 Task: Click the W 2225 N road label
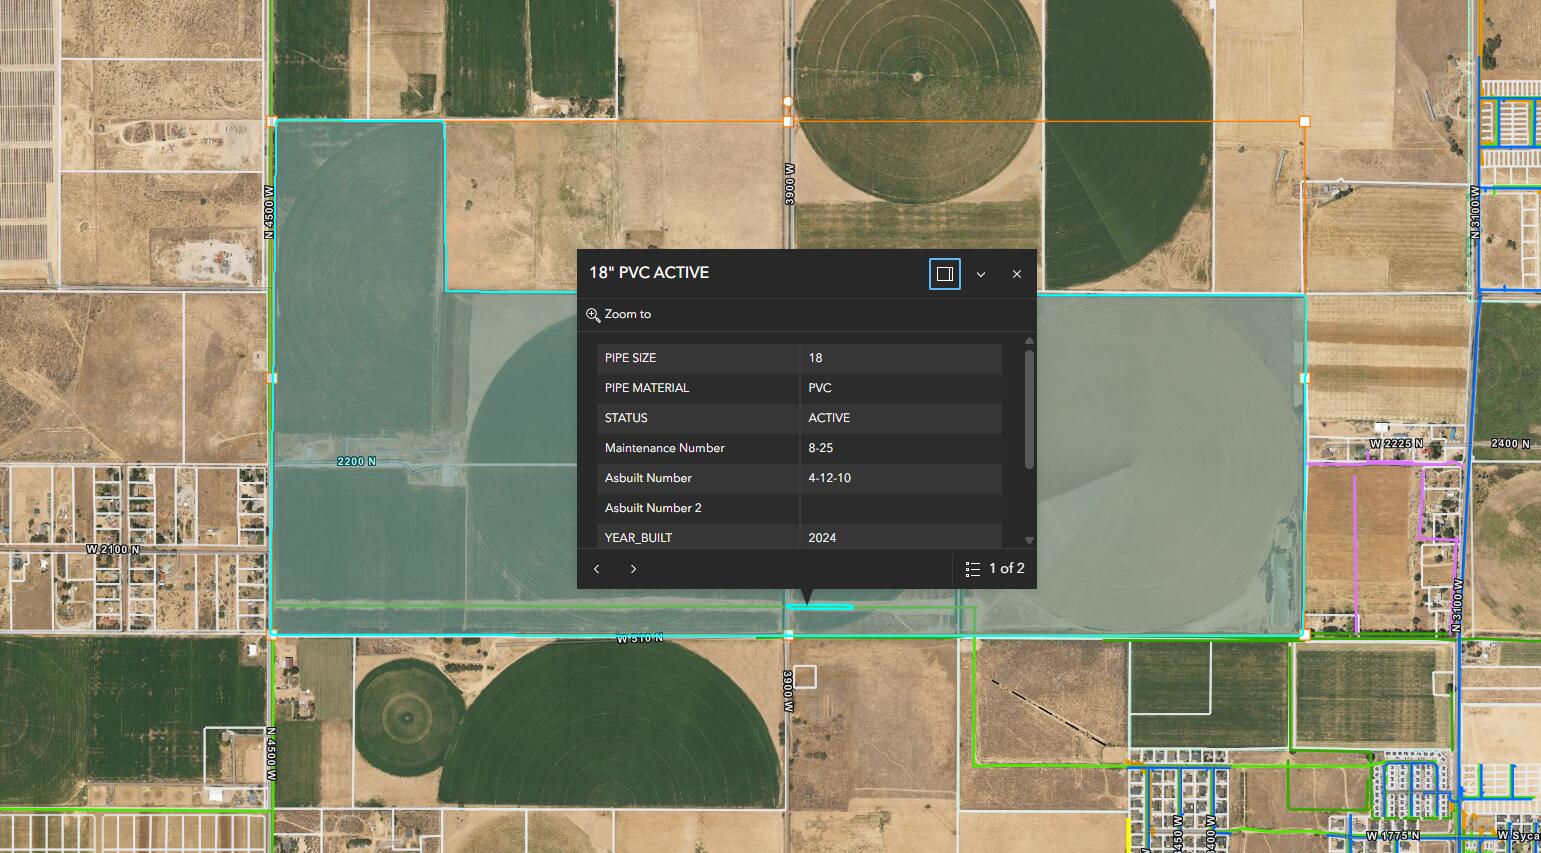(x=1396, y=443)
